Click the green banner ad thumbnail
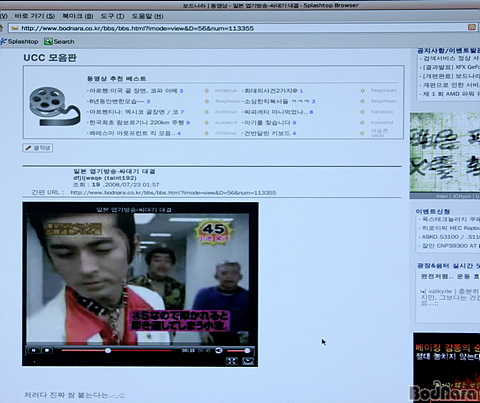Image resolution: width=480 pixels, height=403 pixels. tap(445, 155)
